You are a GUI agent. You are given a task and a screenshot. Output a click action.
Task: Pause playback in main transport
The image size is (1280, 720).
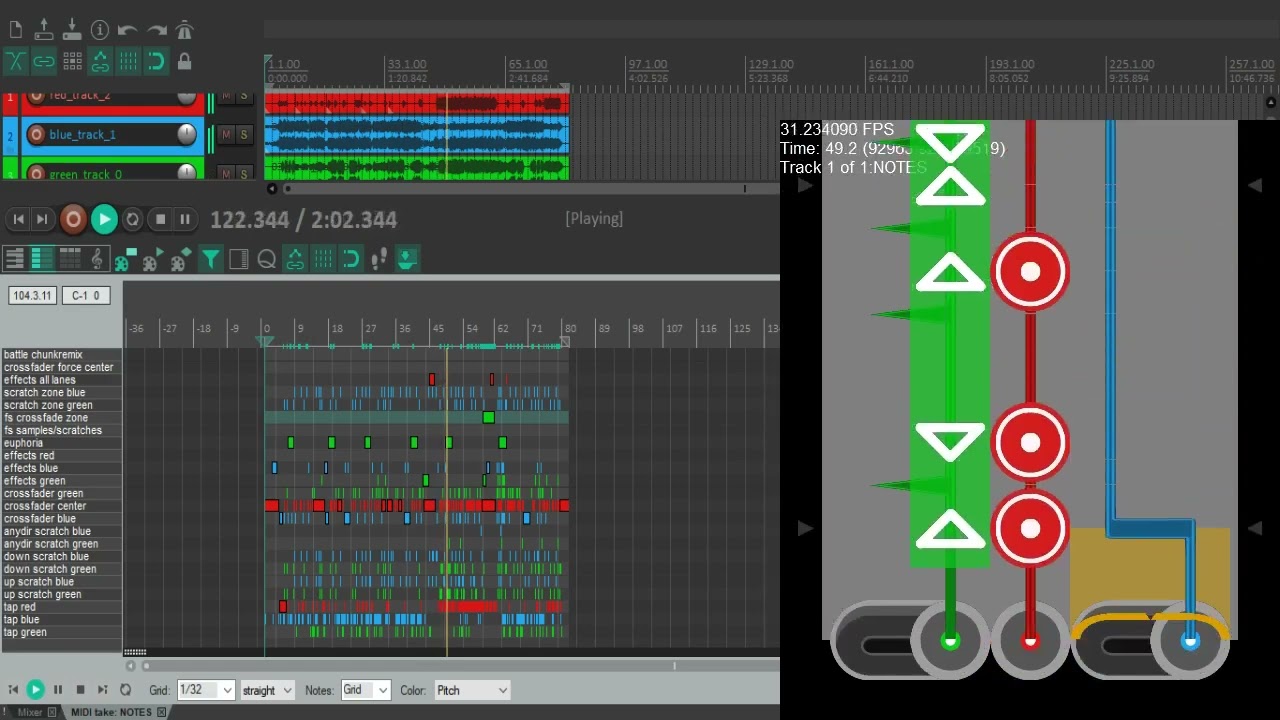click(x=185, y=219)
